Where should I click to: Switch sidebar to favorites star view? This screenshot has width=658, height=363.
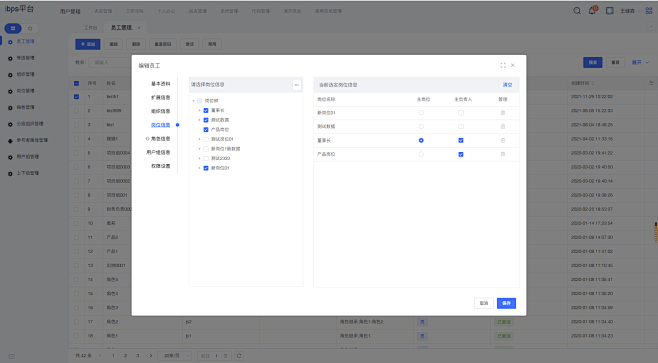click(x=30, y=28)
